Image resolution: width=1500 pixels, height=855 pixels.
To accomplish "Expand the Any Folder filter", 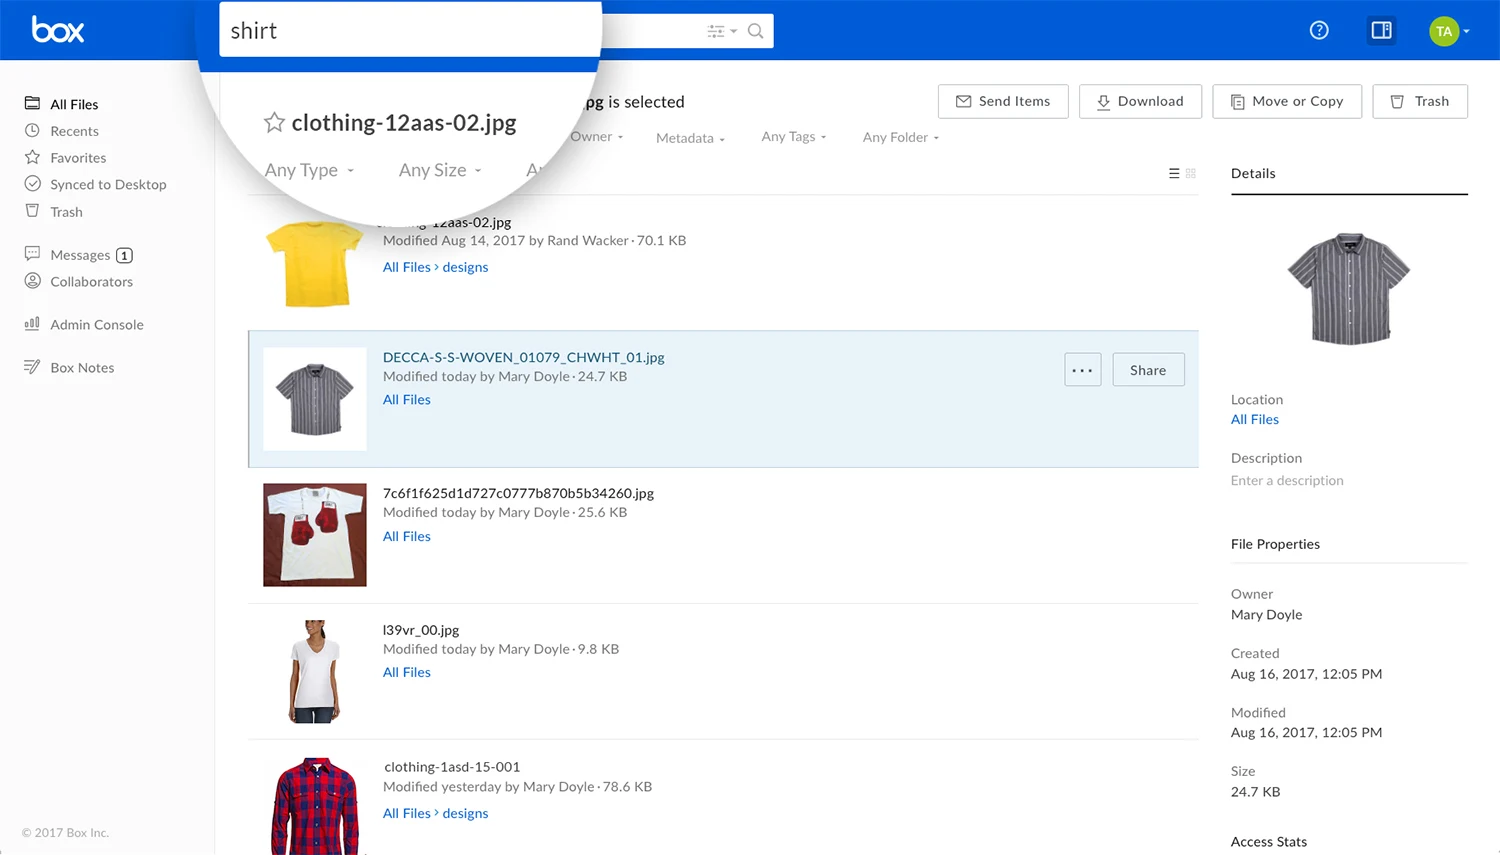I will click(900, 137).
